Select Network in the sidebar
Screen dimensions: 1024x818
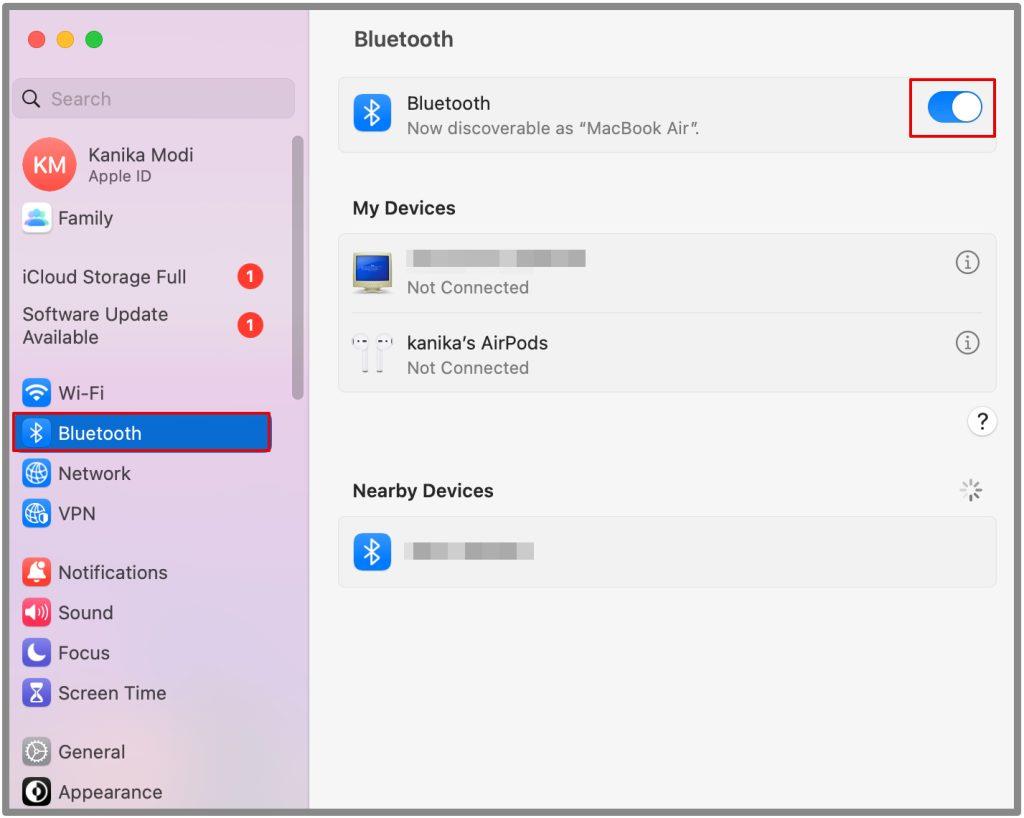[x=142, y=473]
